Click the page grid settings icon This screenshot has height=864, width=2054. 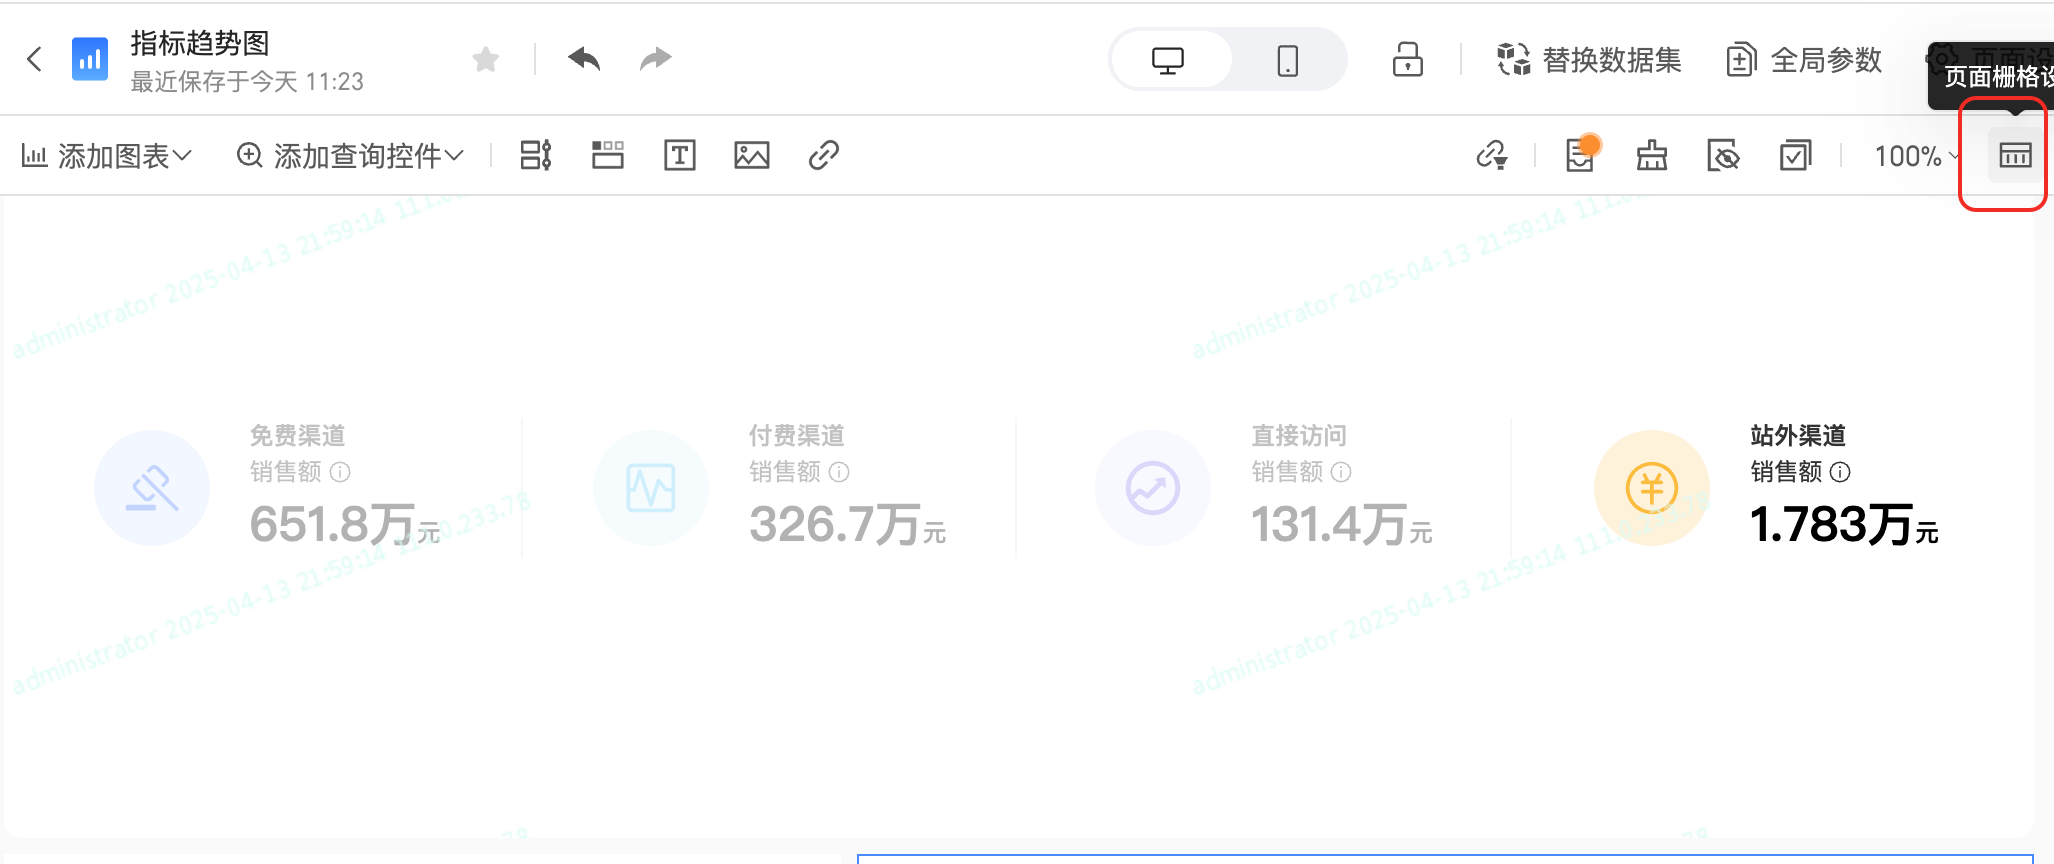point(2014,156)
